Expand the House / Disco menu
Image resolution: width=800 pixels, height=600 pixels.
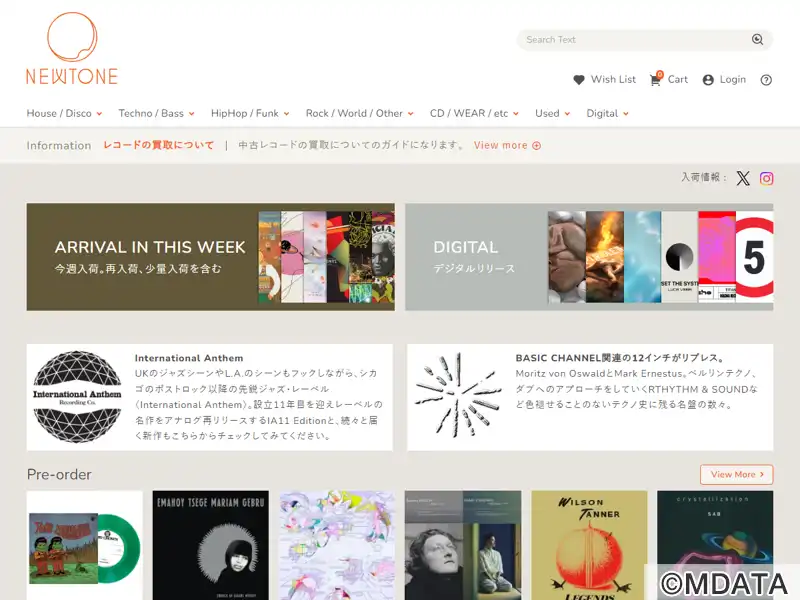[64, 113]
